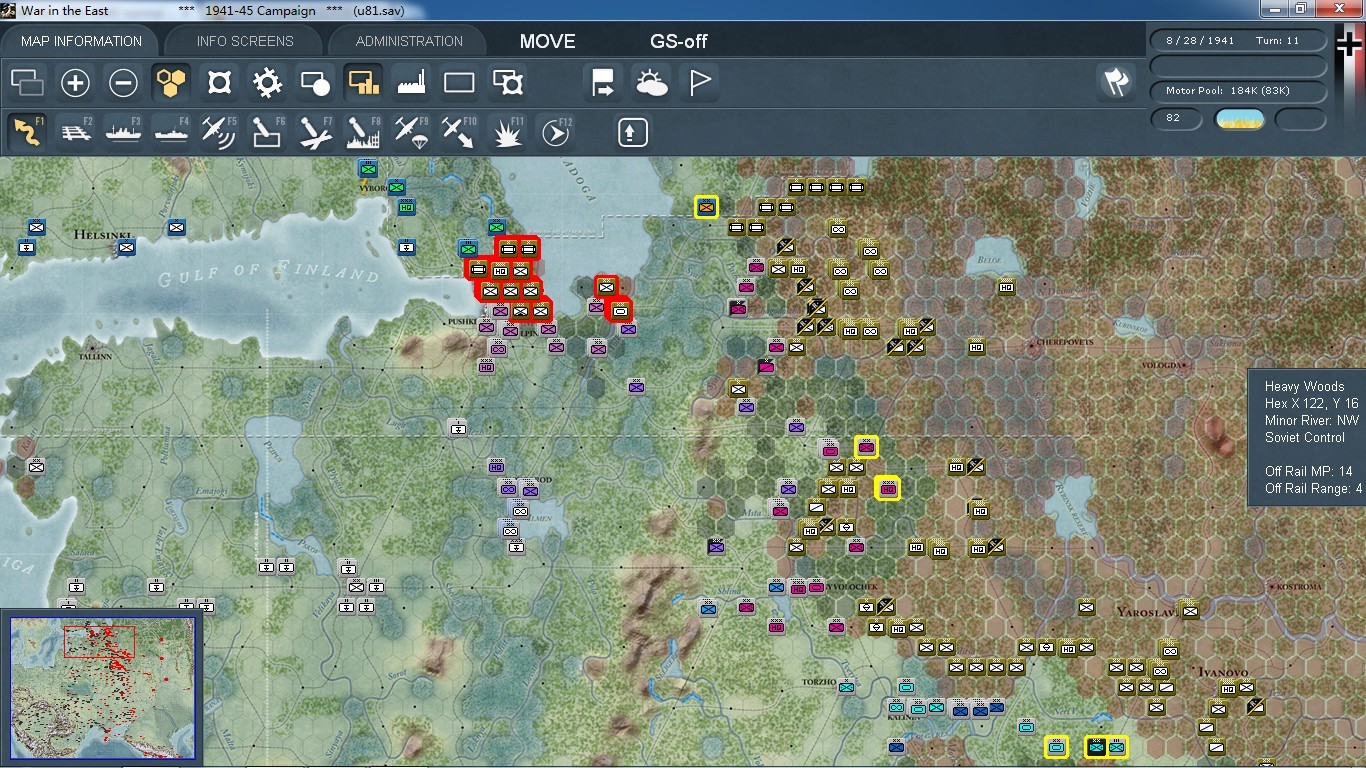Viewport: 1366px width, 768px height.
Task: Show the weather overlay sun-cloud icon
Action: (x=651, y=82)
